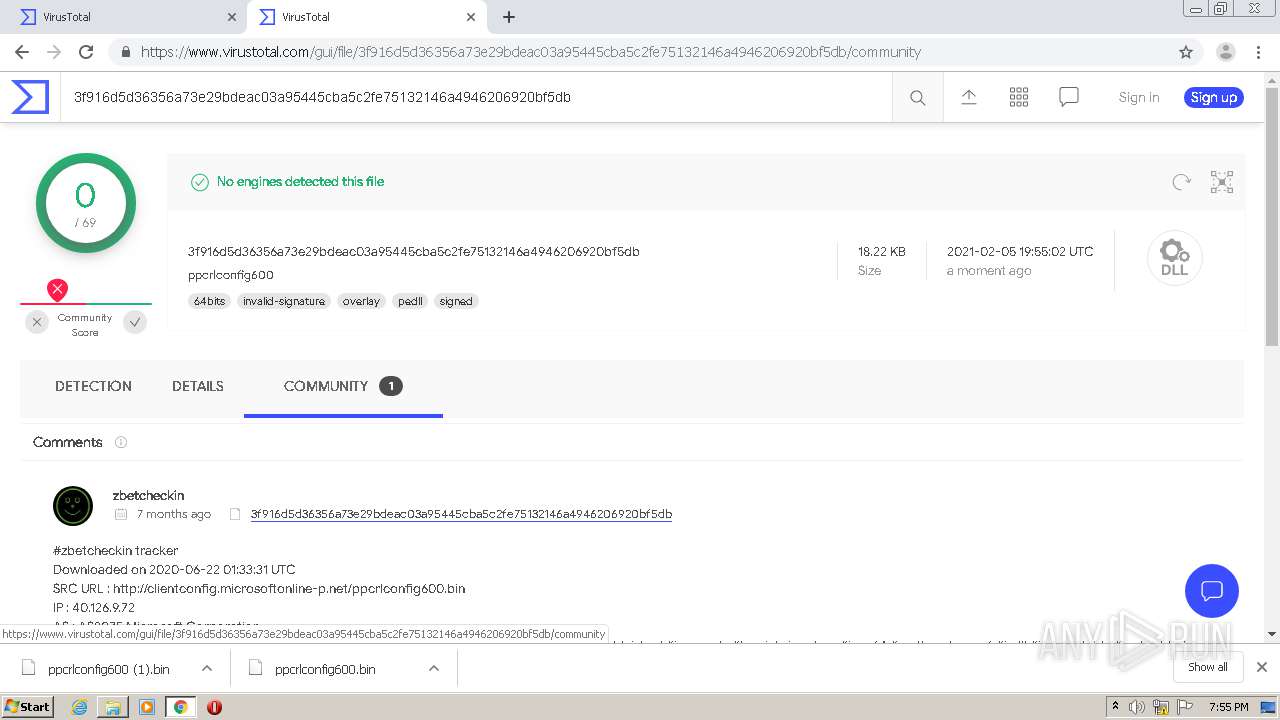Open the comment notifications icon
This screenshot has height=720, width=1280.
1069,97
